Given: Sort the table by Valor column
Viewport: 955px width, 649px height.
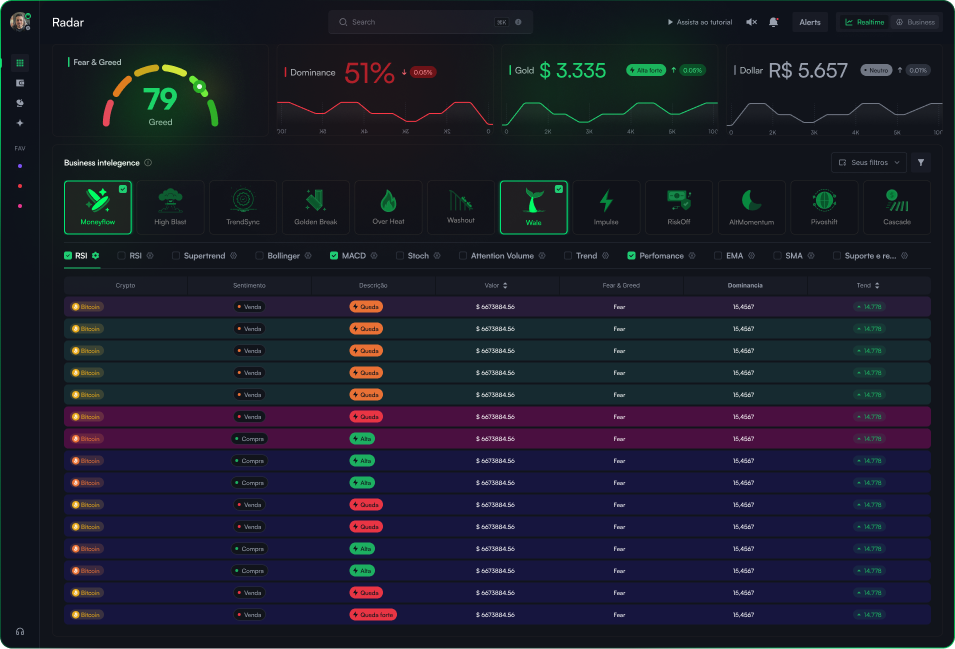Looking at the screenshot, I should tap(494, 285).
